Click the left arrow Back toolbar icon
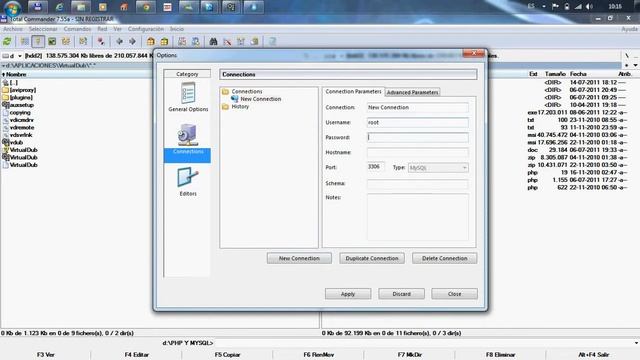Screen dimensions: 640x360 (x=119, y=42)
